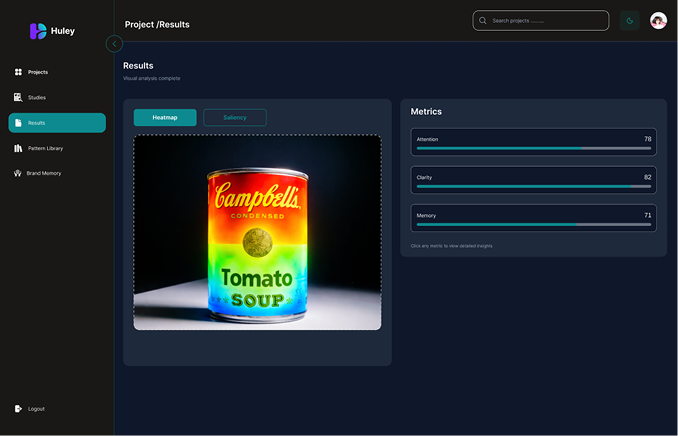Click the Logout link text
The image size is (678, 436).
click(x=36, y=409)
